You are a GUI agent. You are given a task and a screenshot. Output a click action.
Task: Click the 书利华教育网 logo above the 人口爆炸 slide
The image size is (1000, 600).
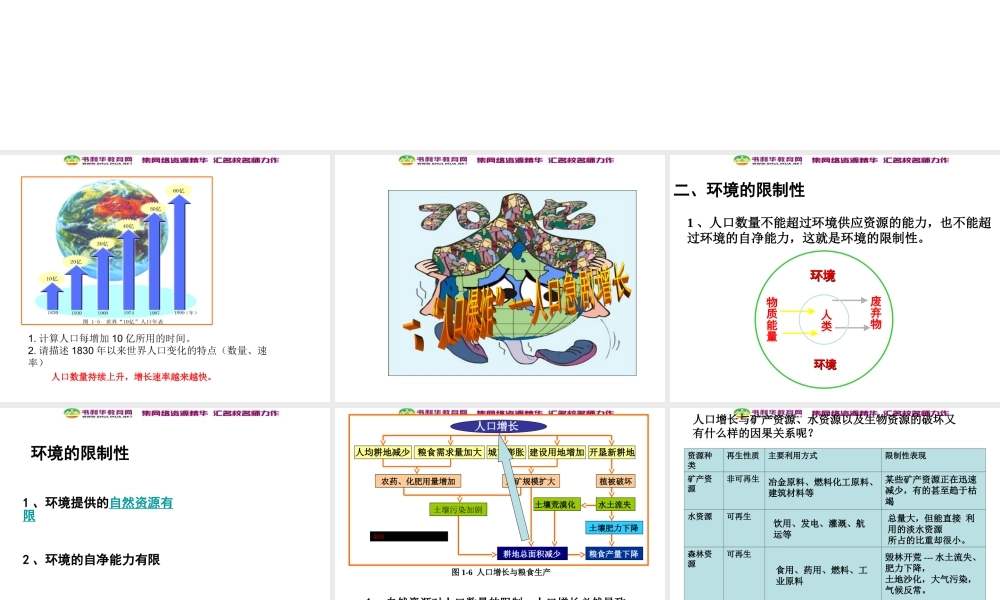coord(405,160)
